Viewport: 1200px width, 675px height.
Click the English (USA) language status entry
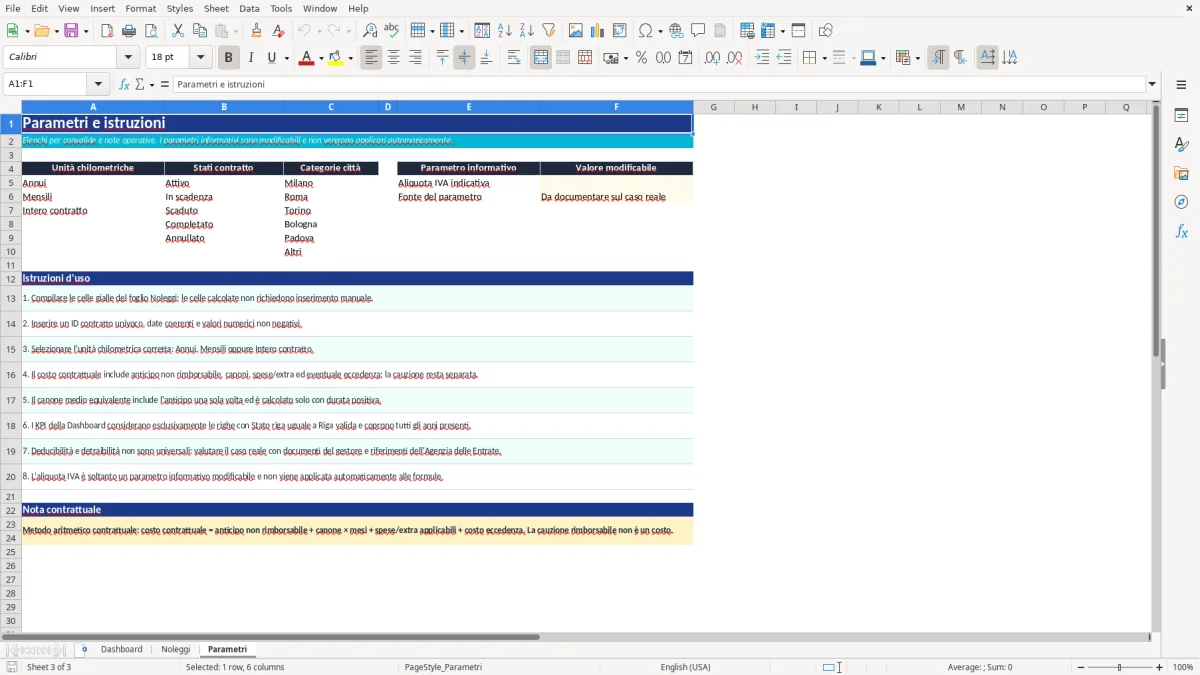pos(686,667)
